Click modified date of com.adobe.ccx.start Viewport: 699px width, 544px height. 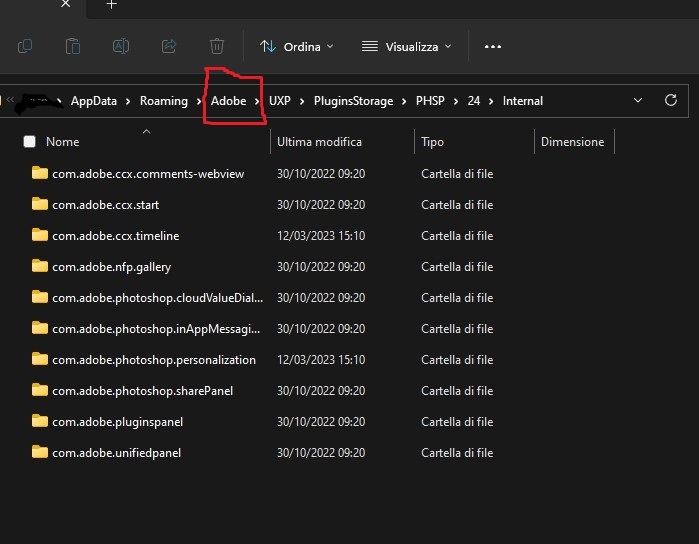[x=321, y=205]
